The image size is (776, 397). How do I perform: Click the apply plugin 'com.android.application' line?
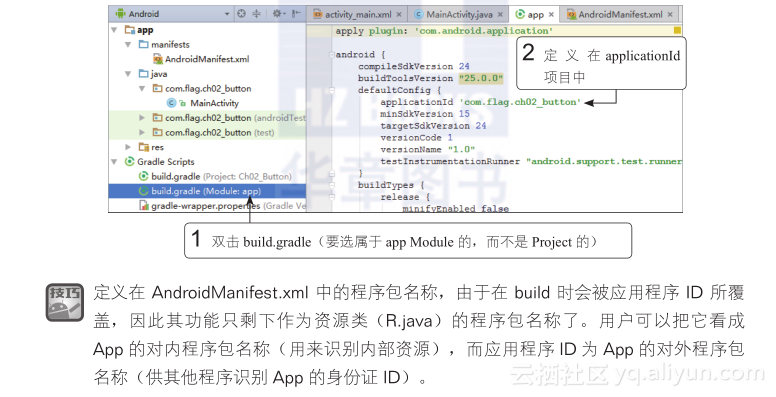[444, 31]
